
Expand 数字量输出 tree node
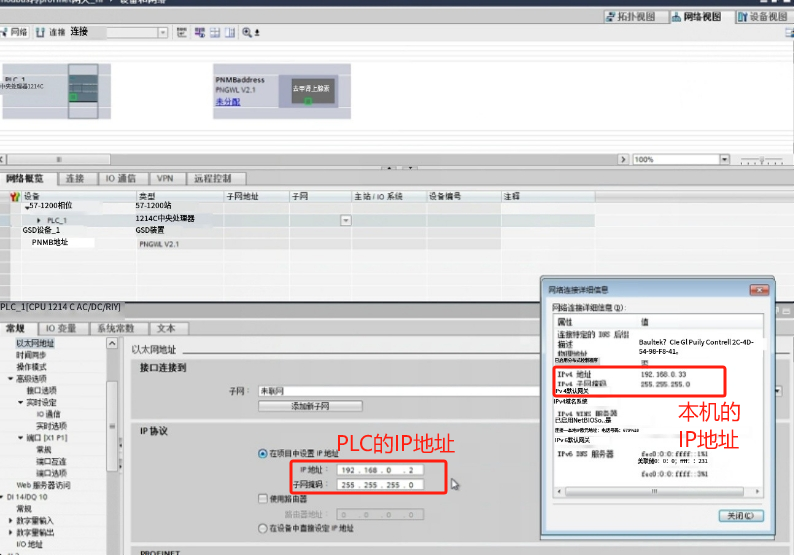point(11,533)
